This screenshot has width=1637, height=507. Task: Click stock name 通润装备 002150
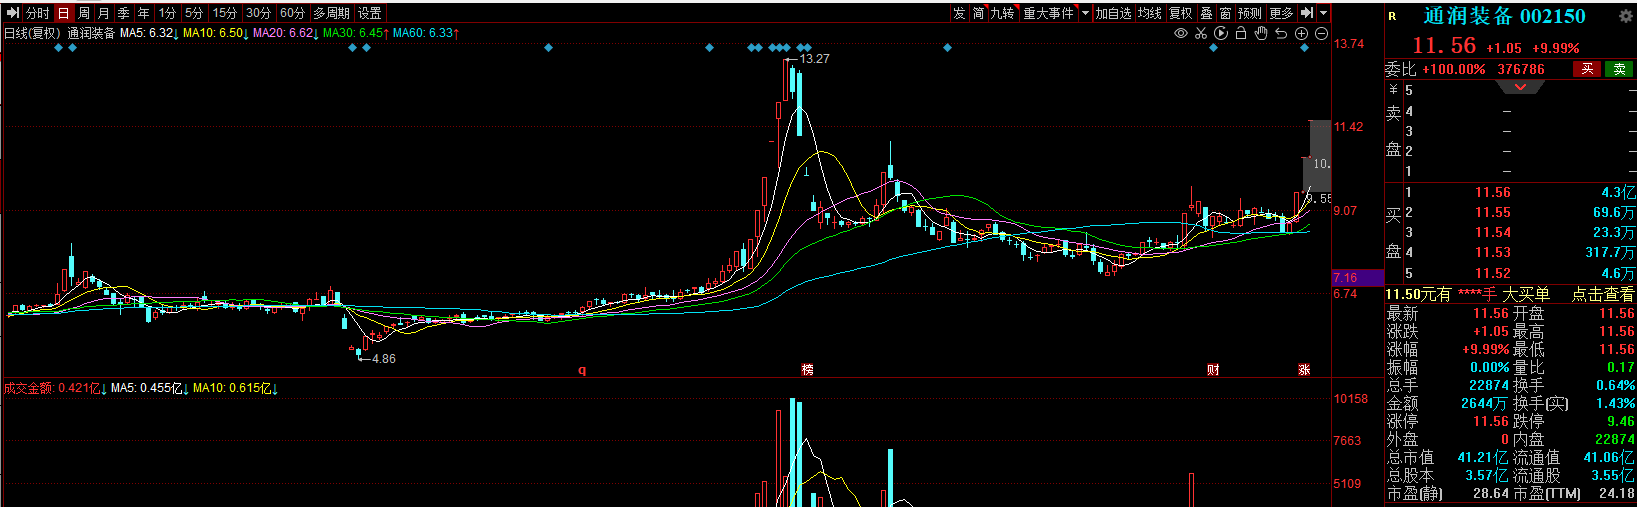pos(1504,16)
